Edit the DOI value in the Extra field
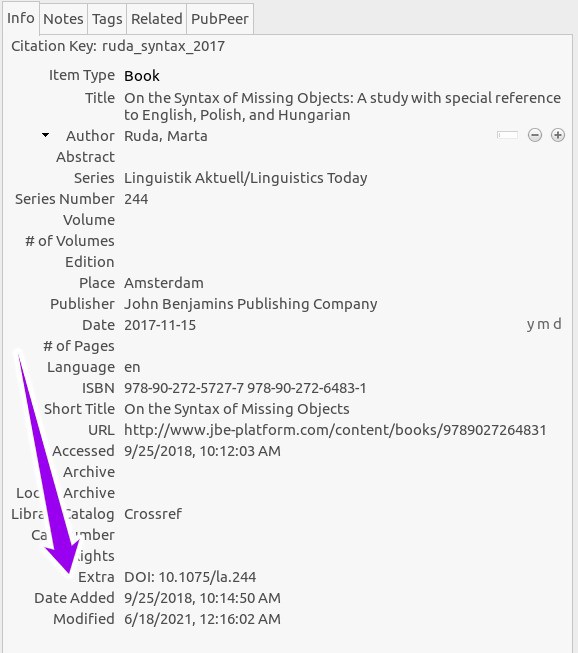This screenshot has height=653, width=578. 190,577
